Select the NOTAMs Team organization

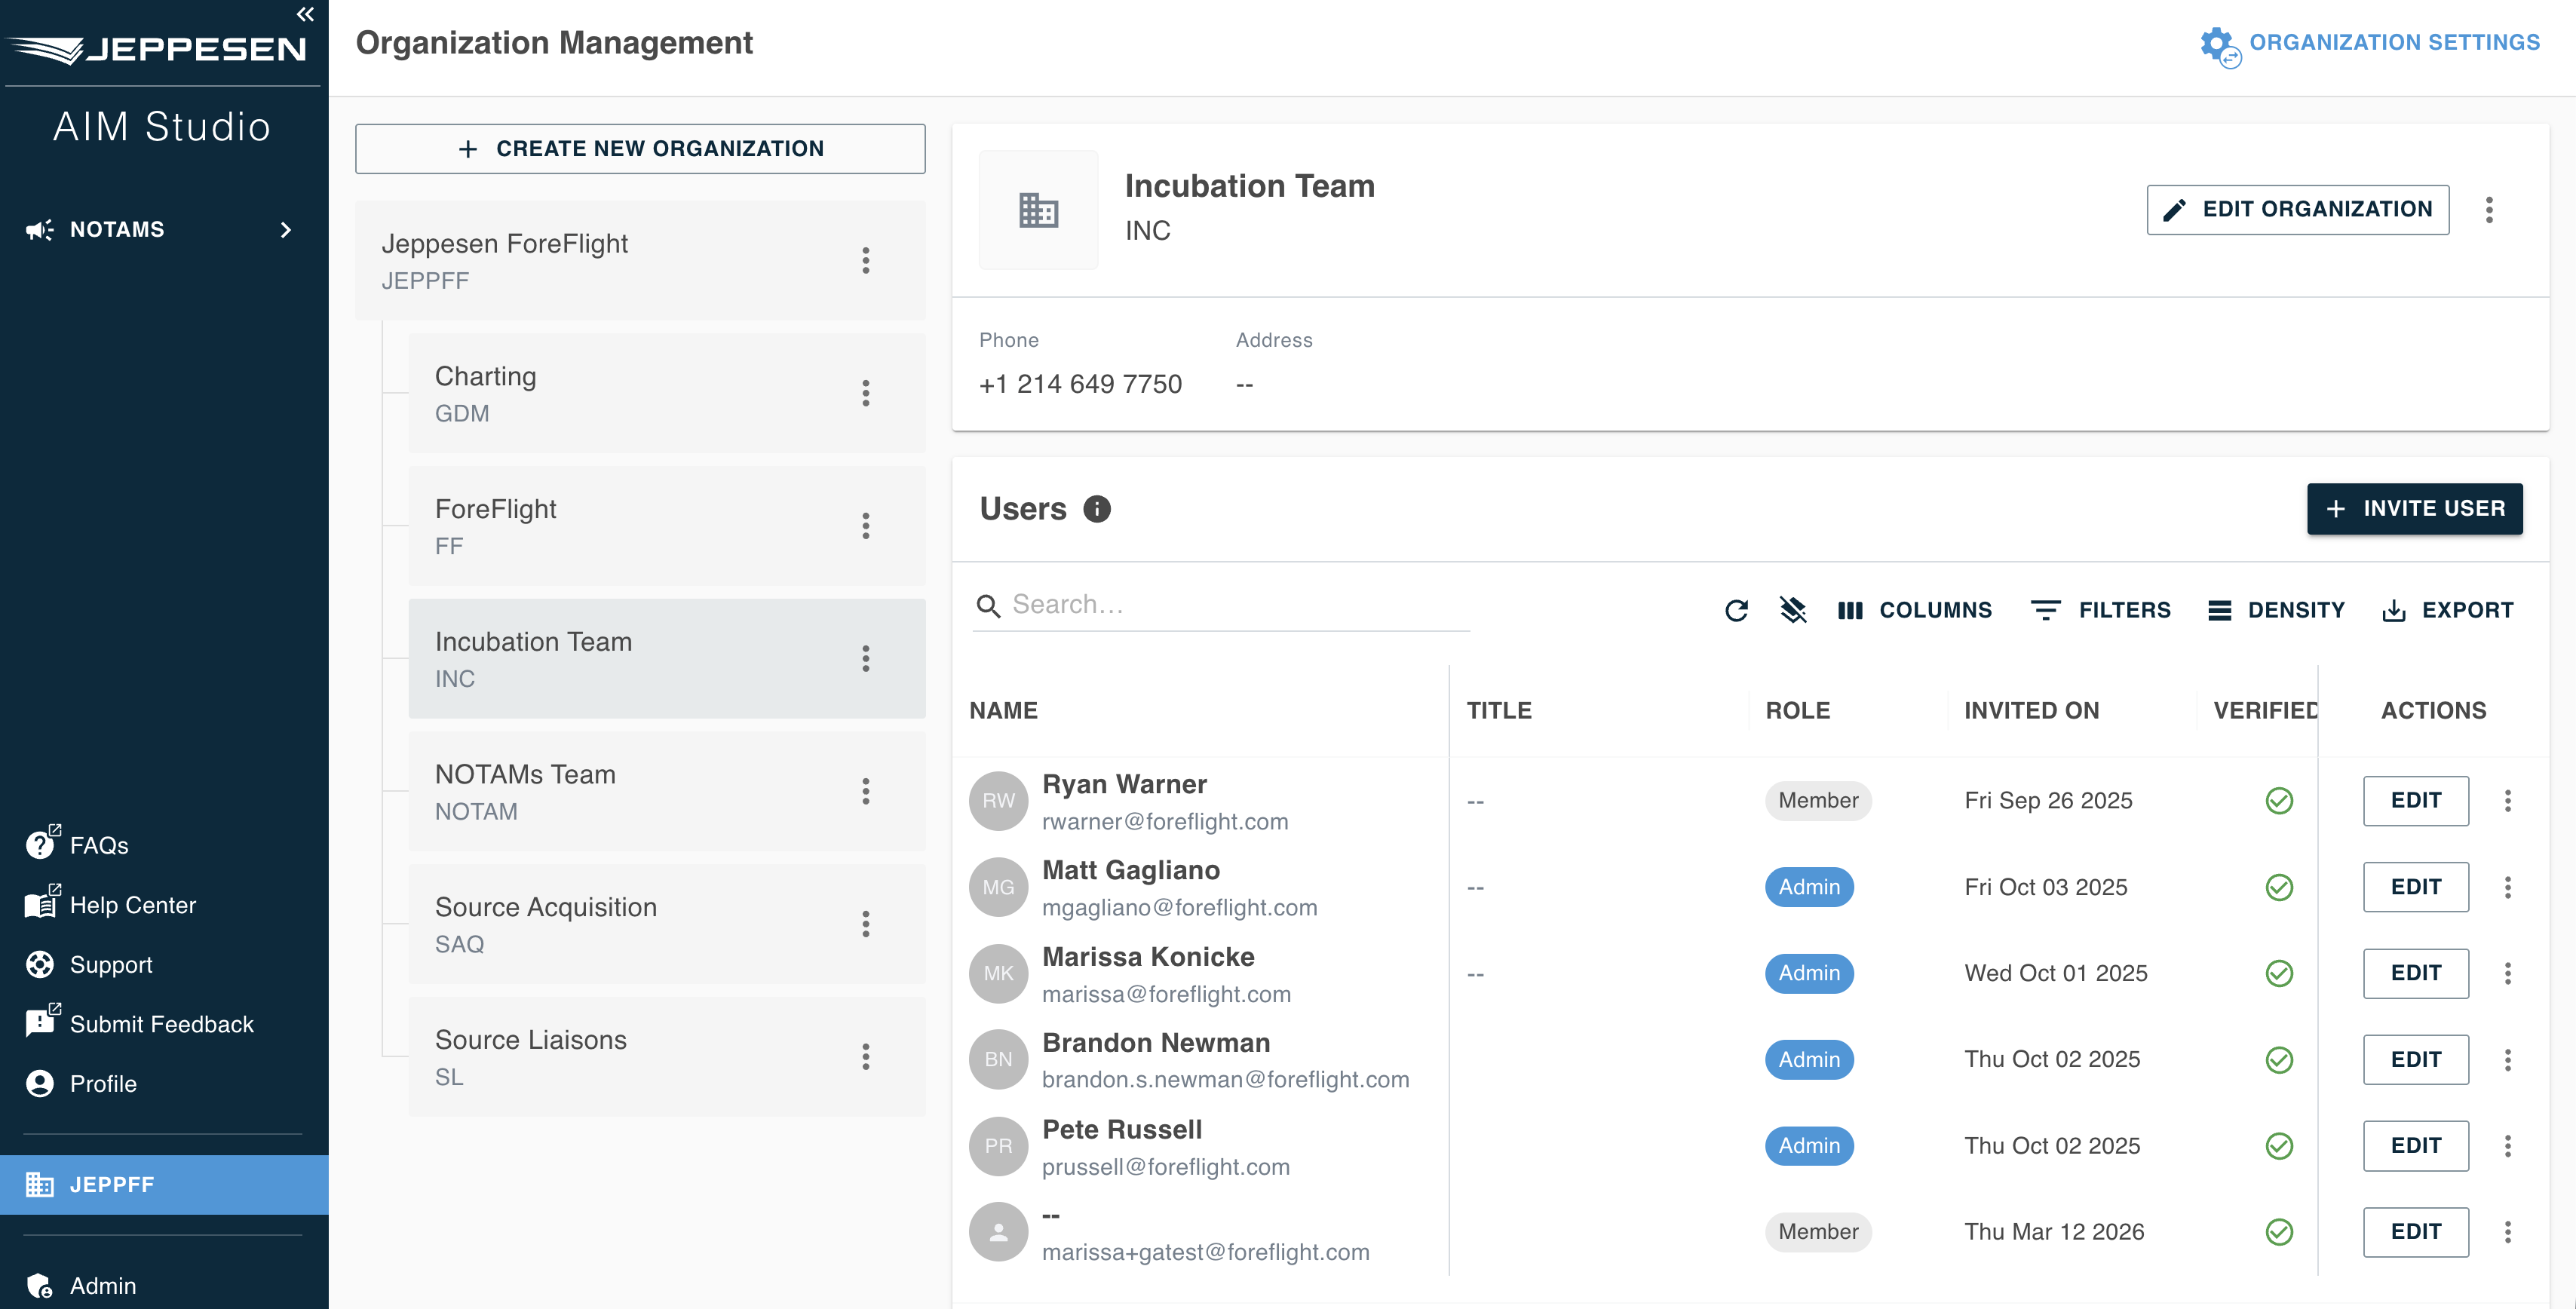pos(667,792)
